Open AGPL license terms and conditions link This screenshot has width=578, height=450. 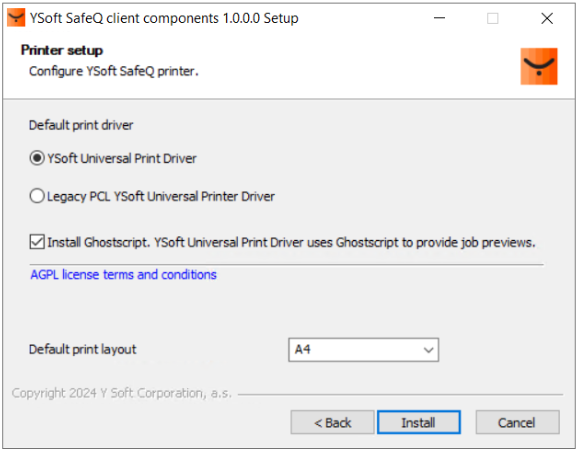coord(123,275)
